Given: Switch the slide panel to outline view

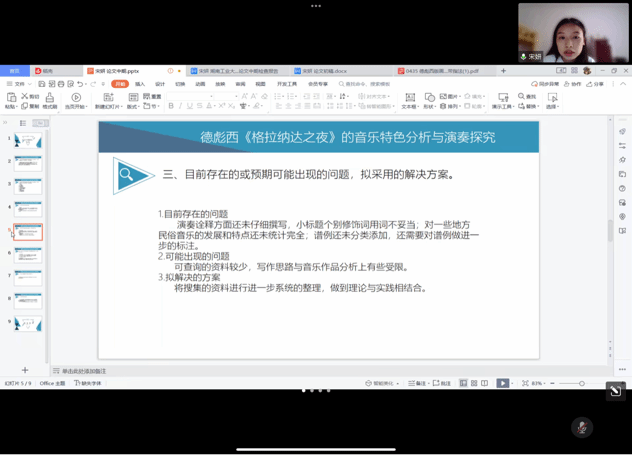Looking at the screenshot, I should (23, 123).
